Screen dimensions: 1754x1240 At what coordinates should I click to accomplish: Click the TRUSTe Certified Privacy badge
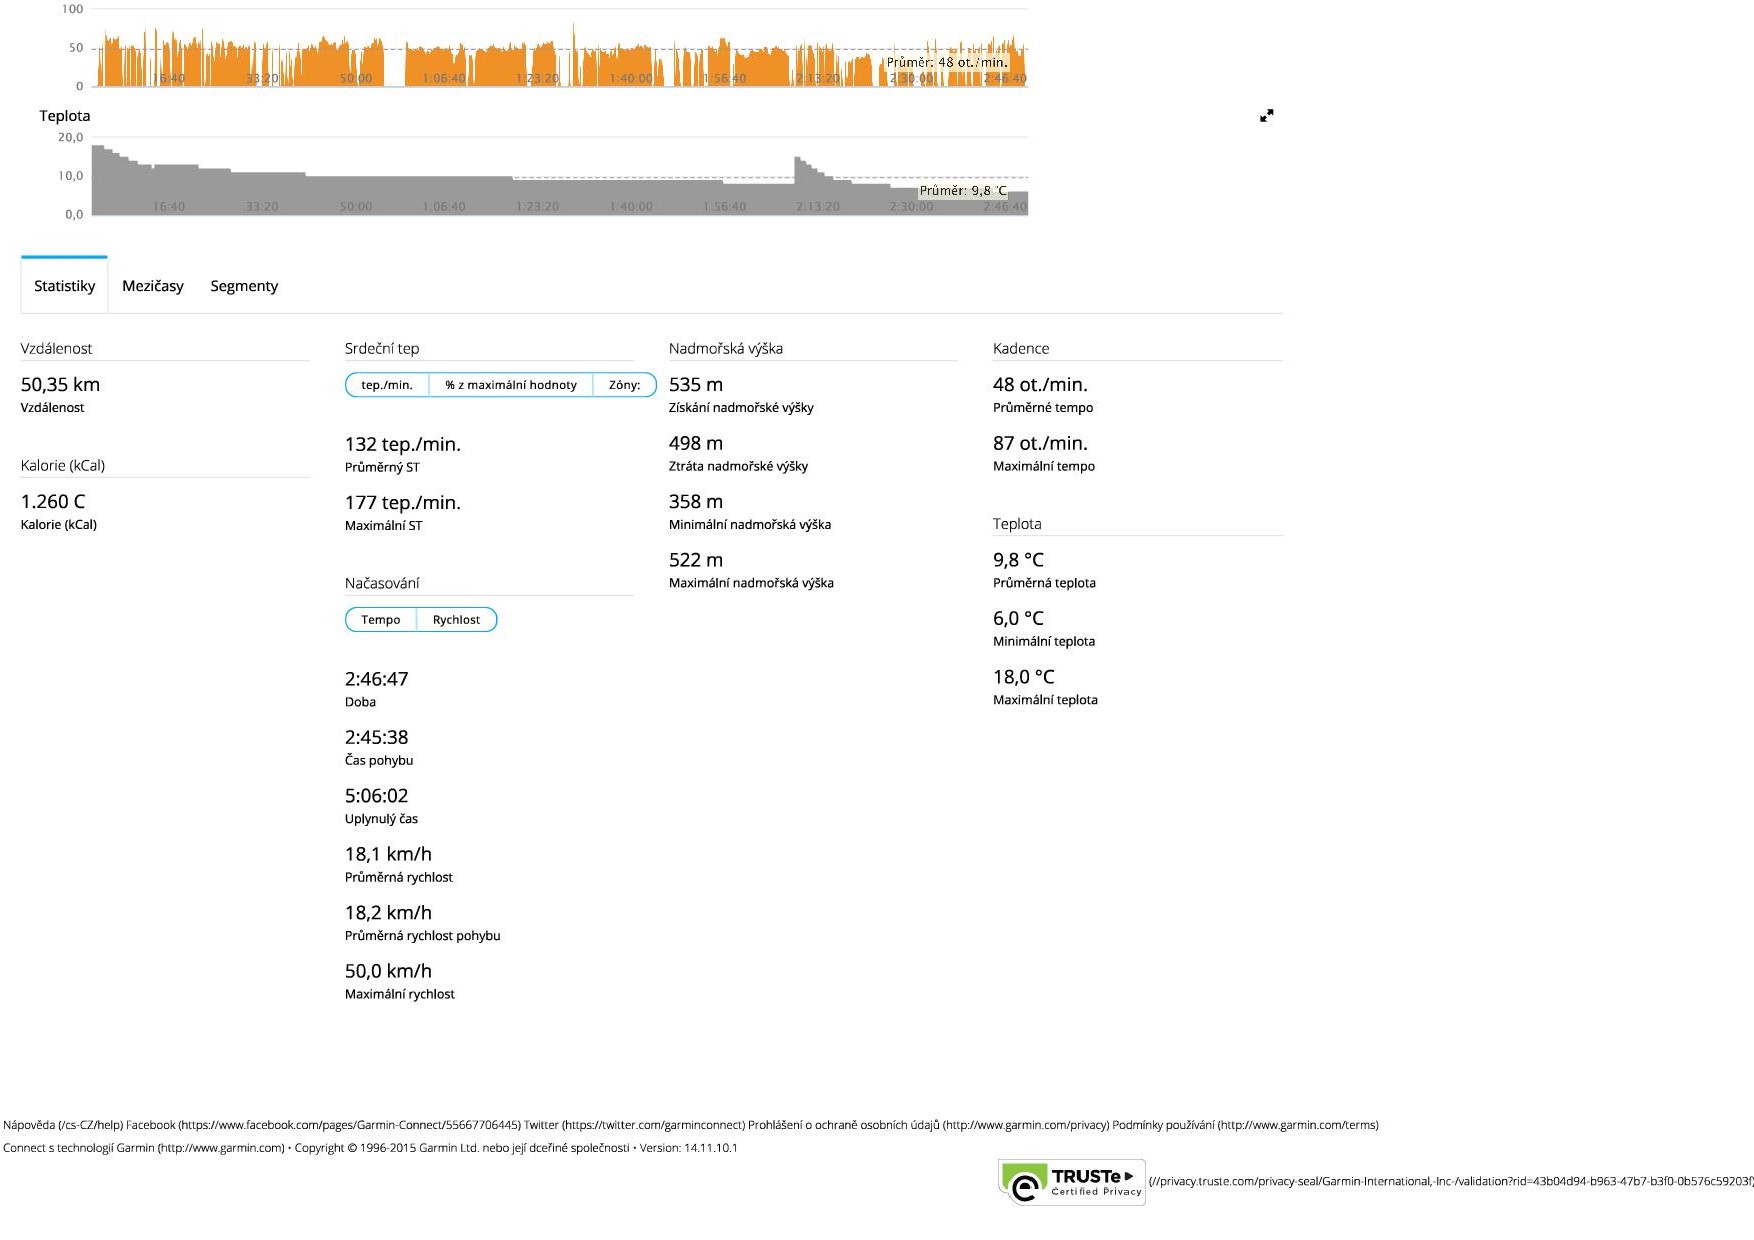click(1071, 1182)
